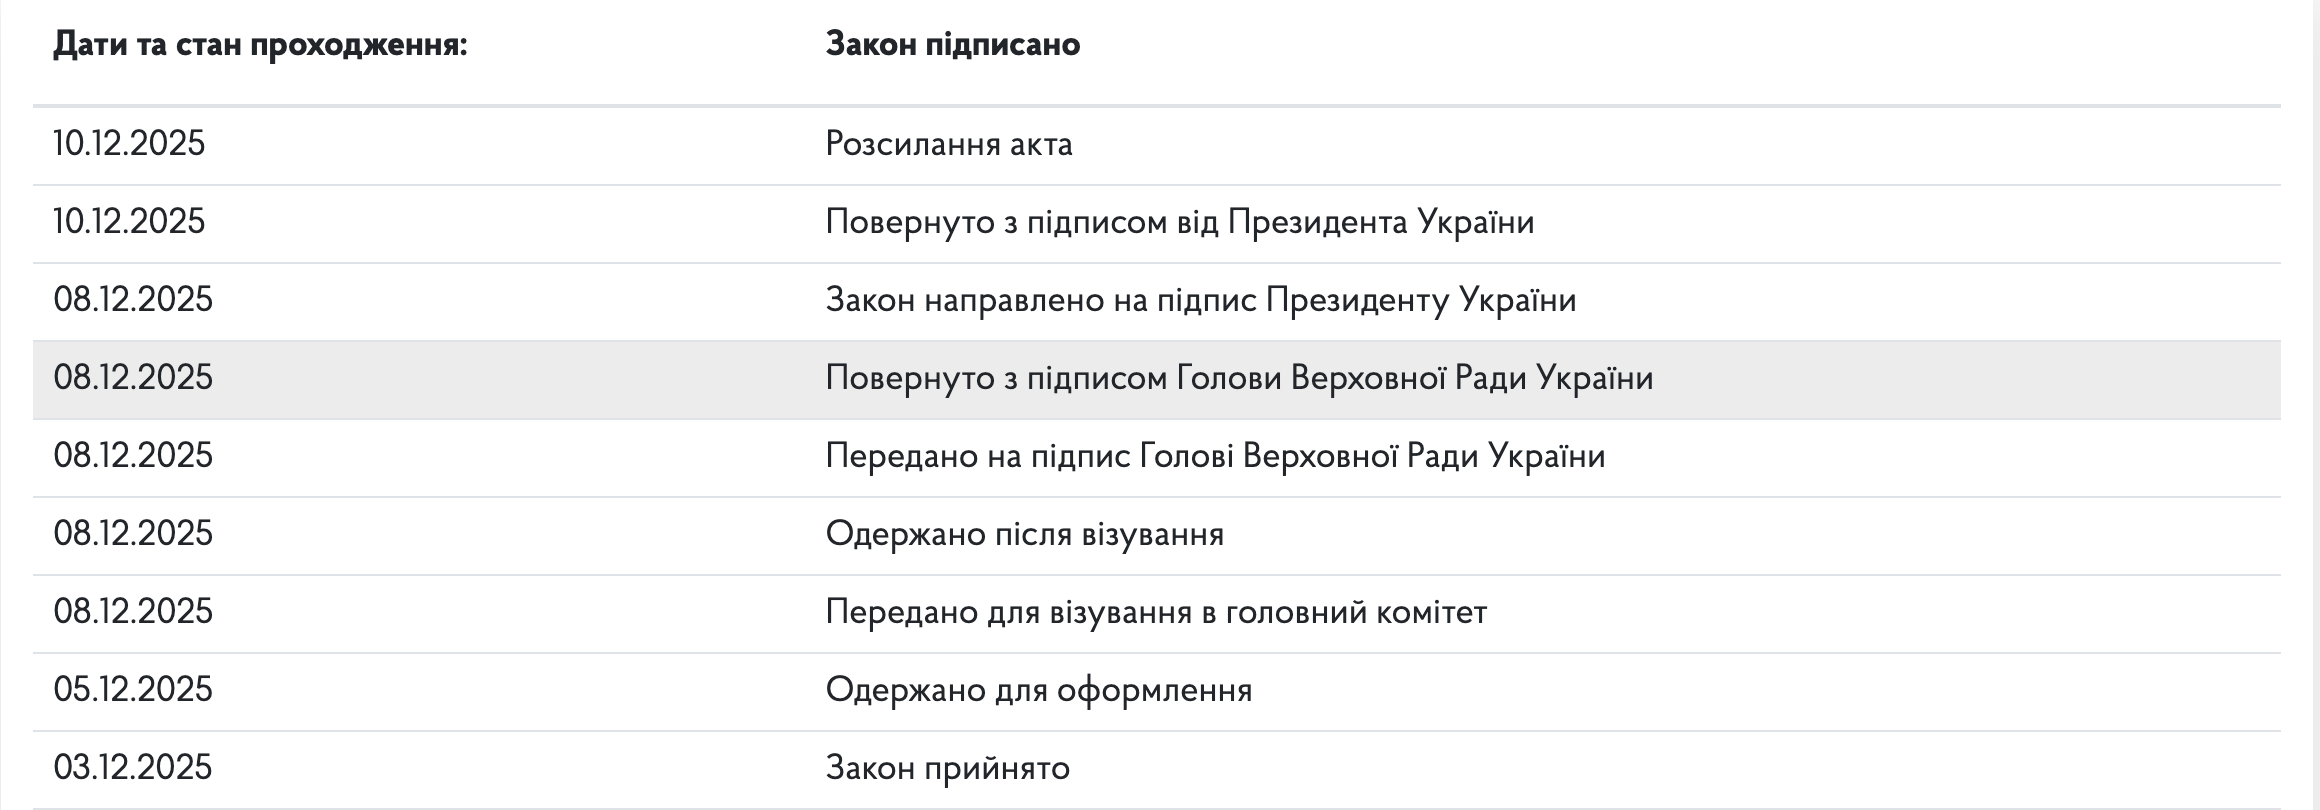Click the date beside the President-signed return row
Viewport: 2320px width, 810px height.
(129, 222)
